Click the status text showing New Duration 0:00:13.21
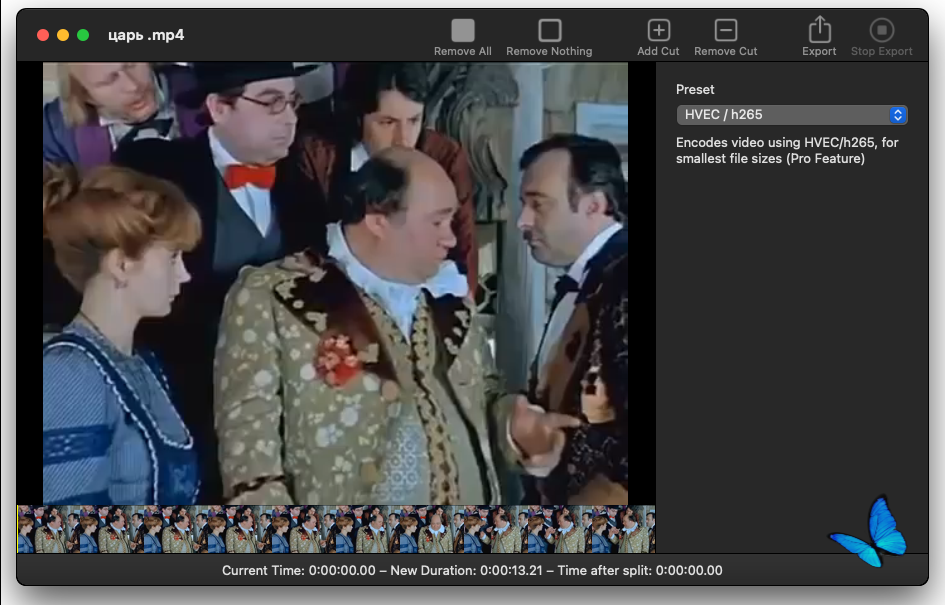The height and width of the screenshot is (605, 945). (x=466, y=570)
